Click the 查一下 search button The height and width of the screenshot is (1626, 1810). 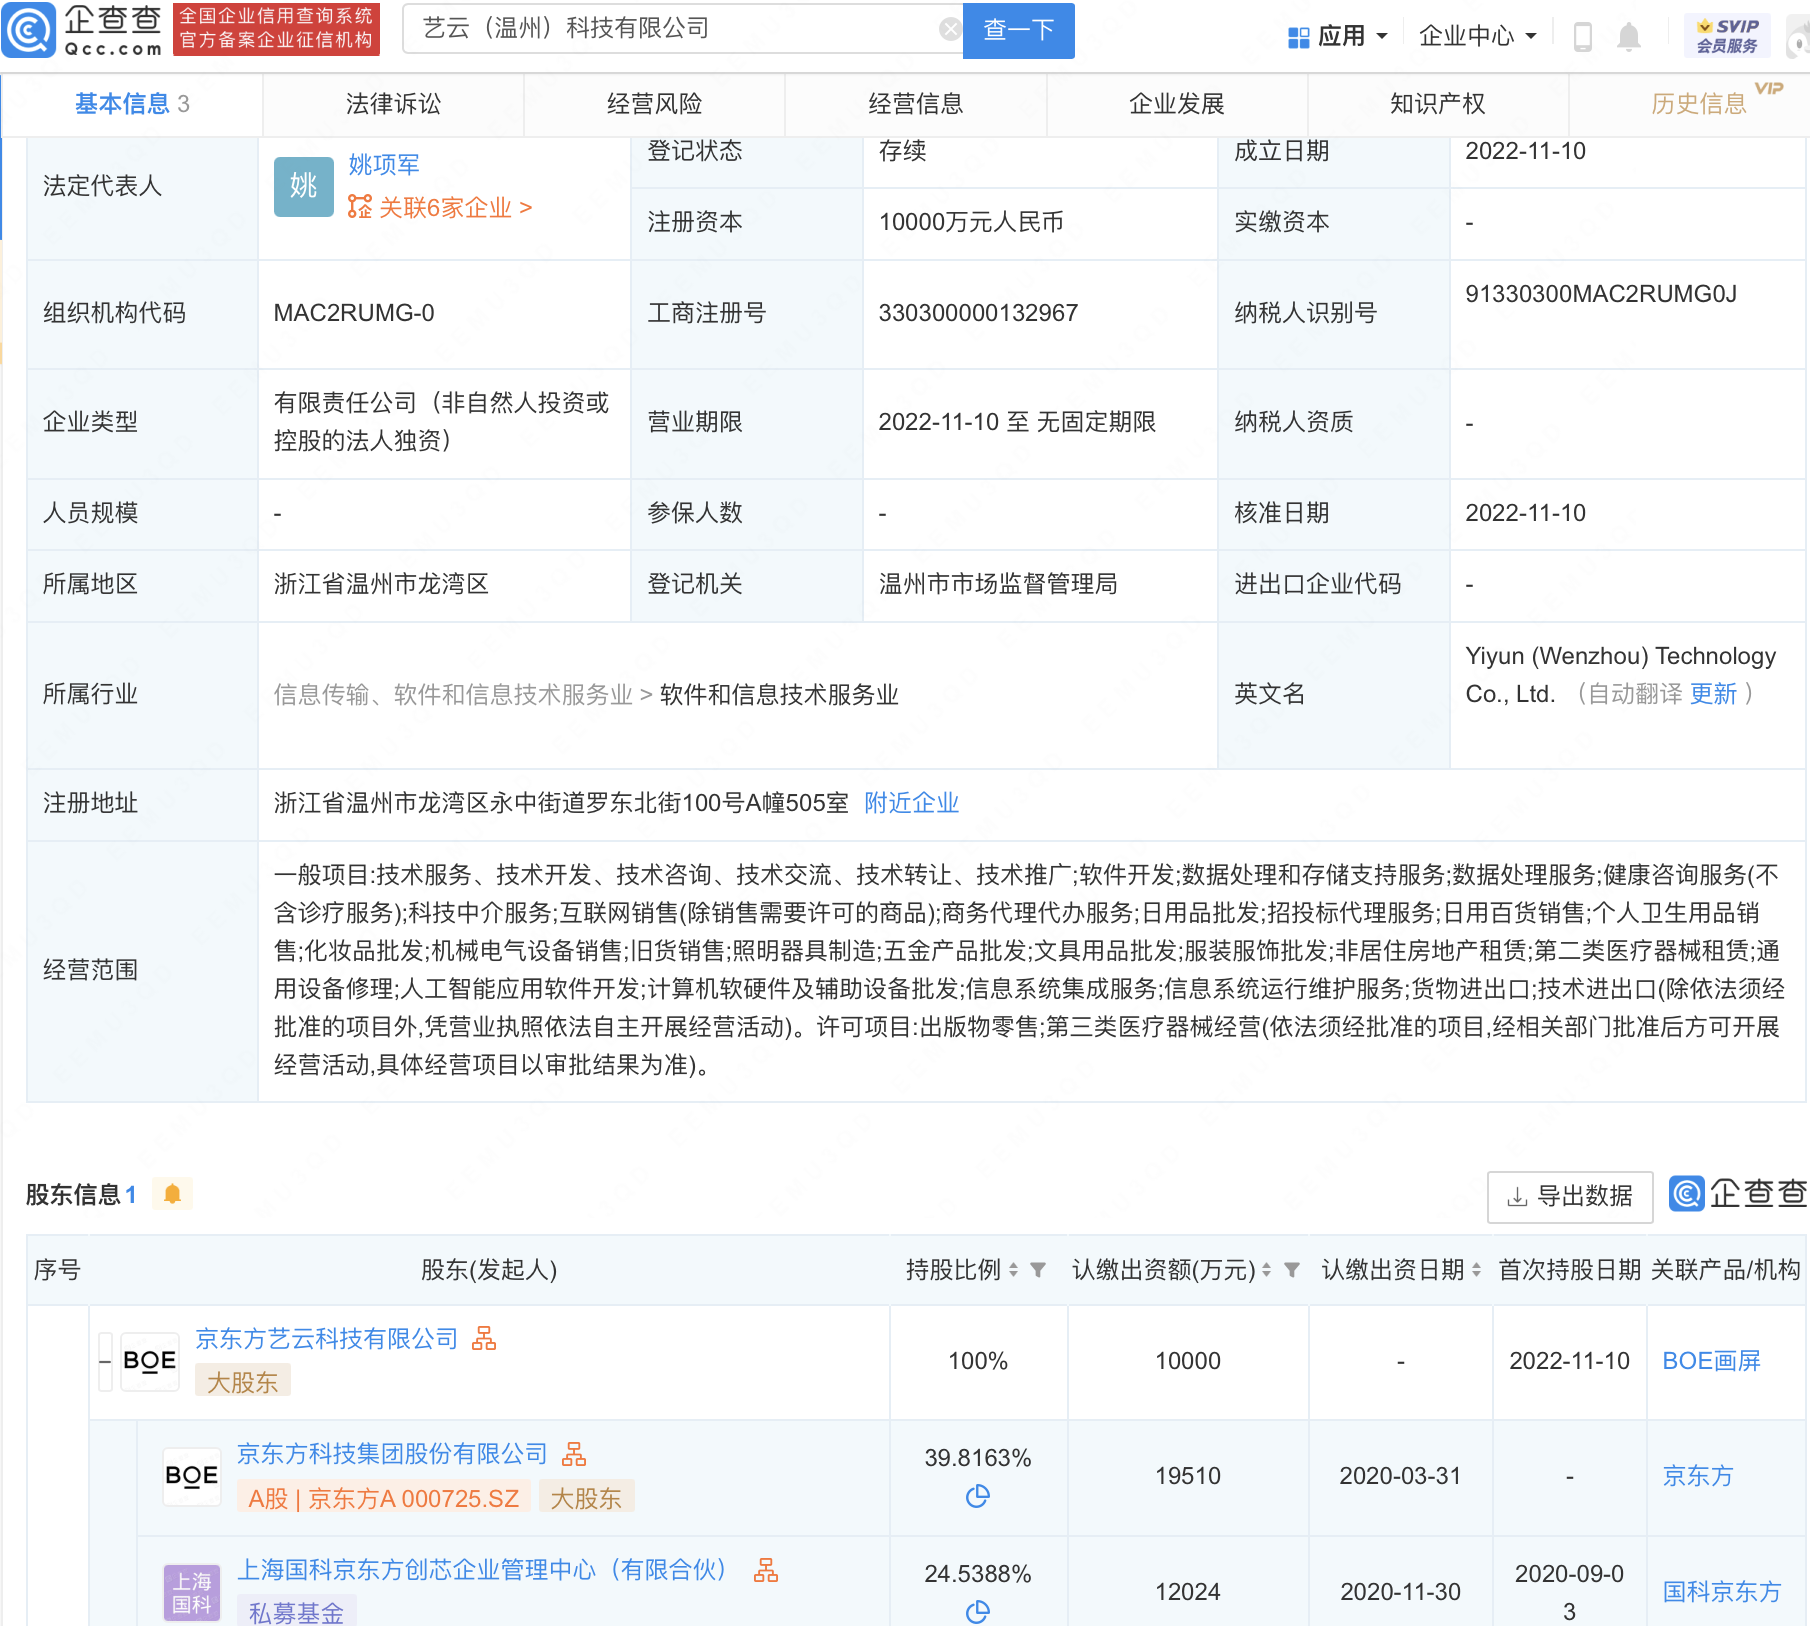[1018, 30]
